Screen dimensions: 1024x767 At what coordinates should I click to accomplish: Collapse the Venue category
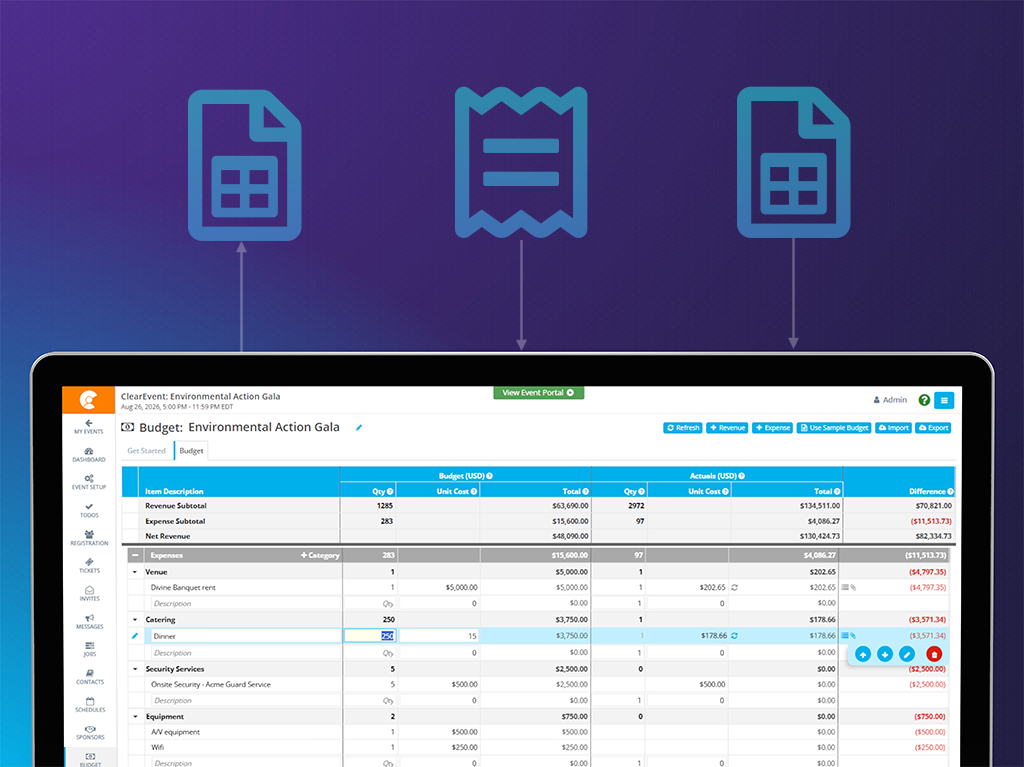(x=133, y=571)
